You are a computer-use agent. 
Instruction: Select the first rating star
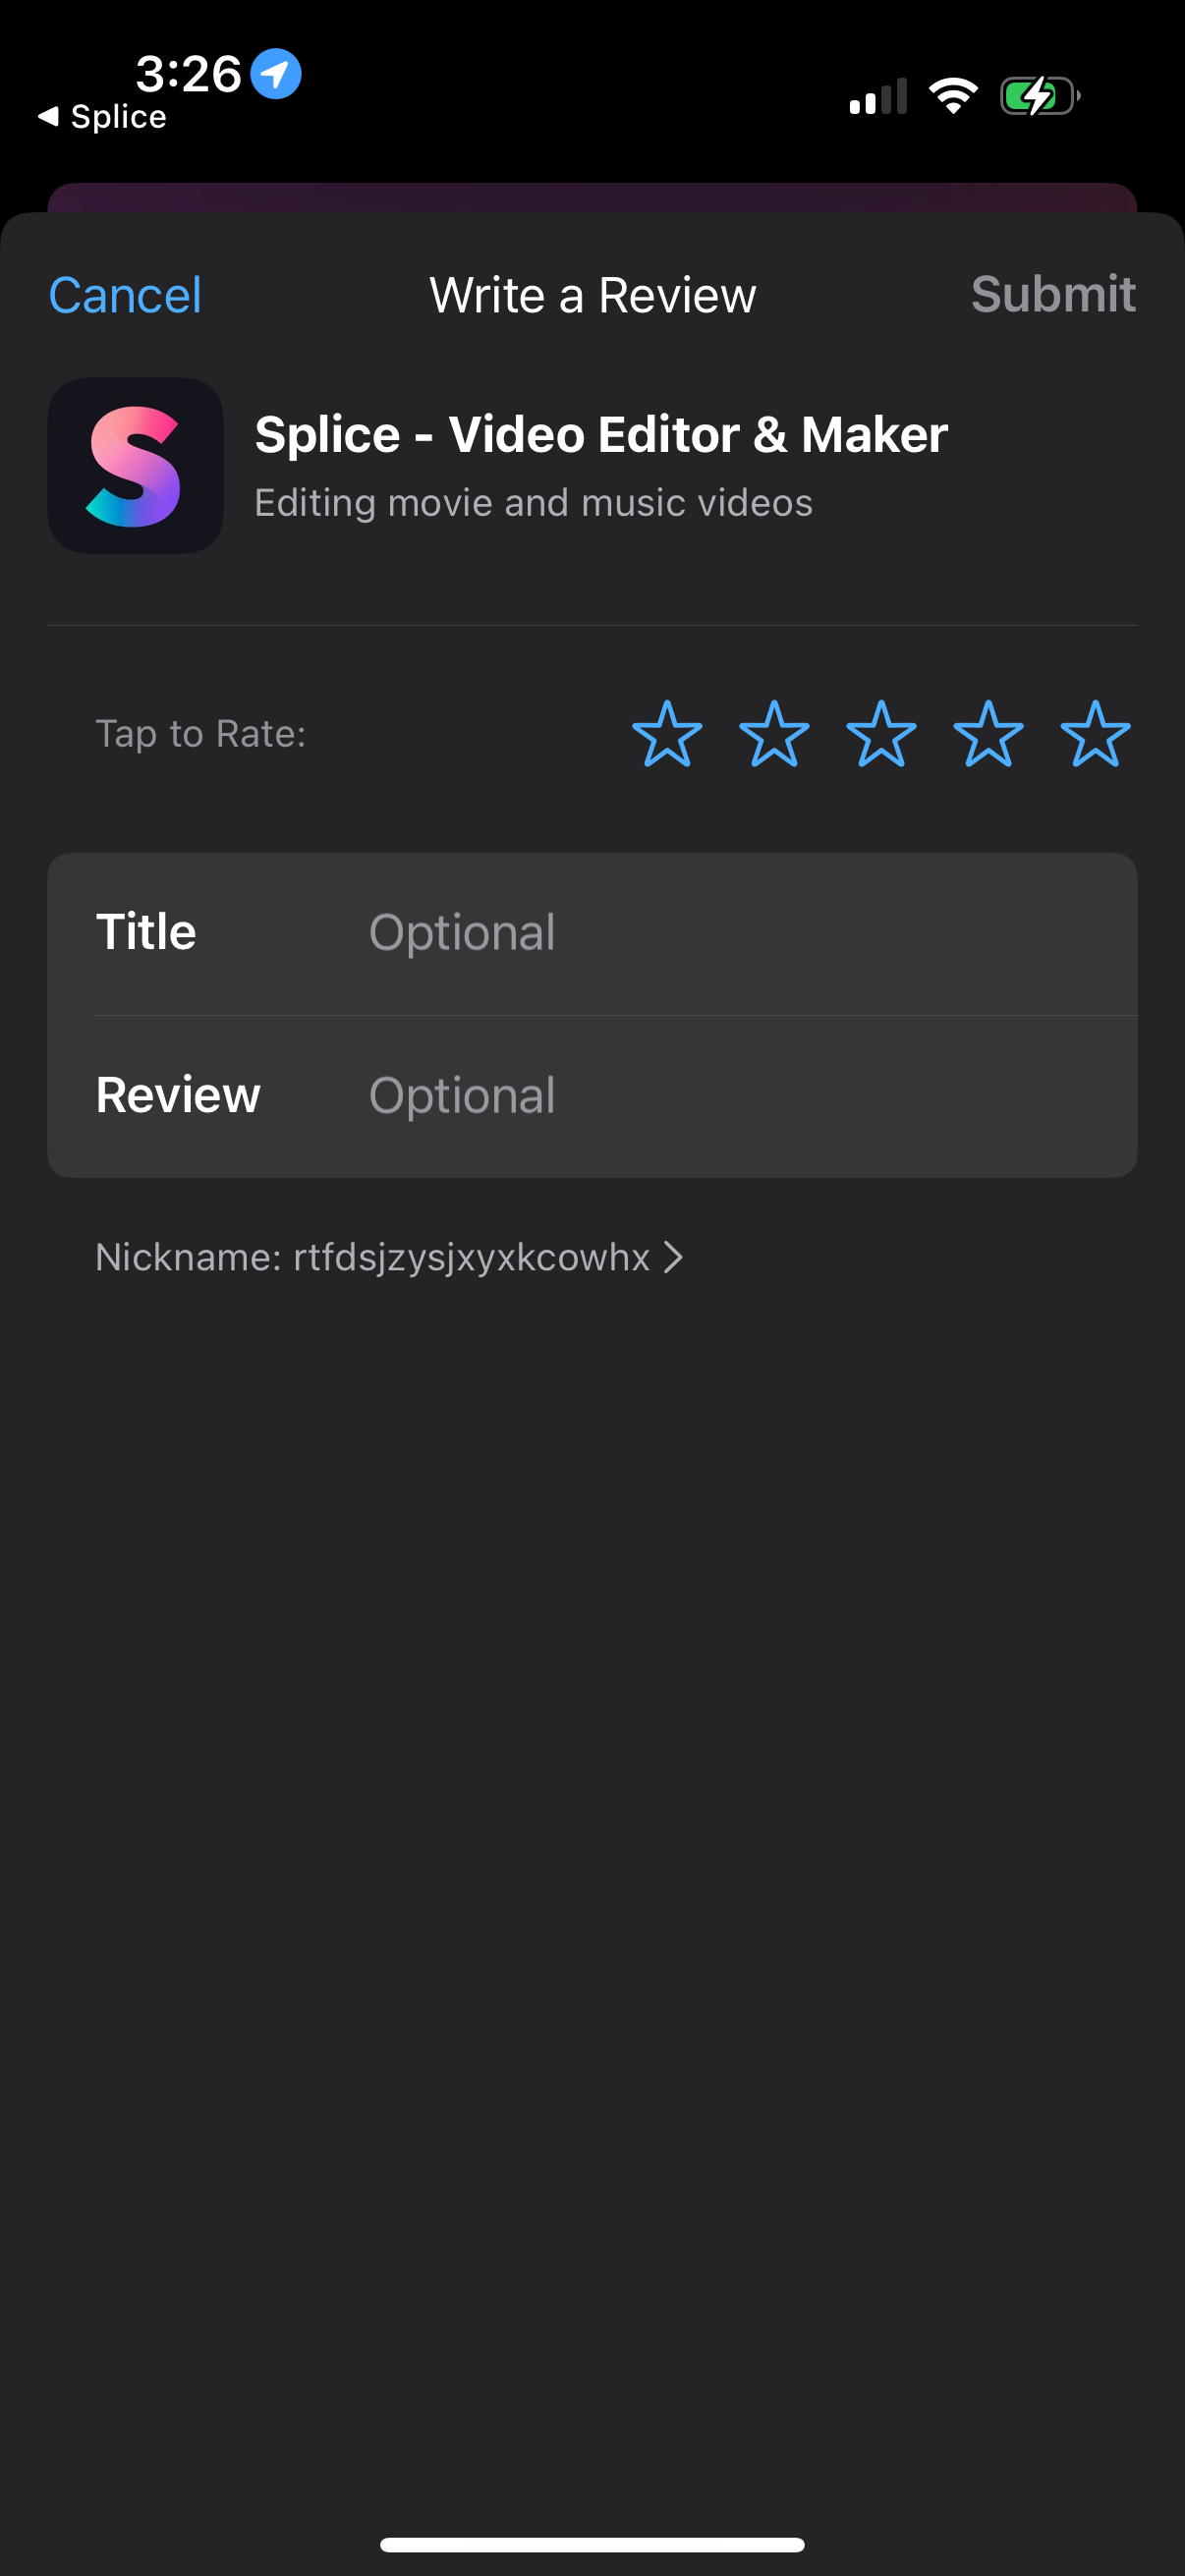(x=670, y=735)
